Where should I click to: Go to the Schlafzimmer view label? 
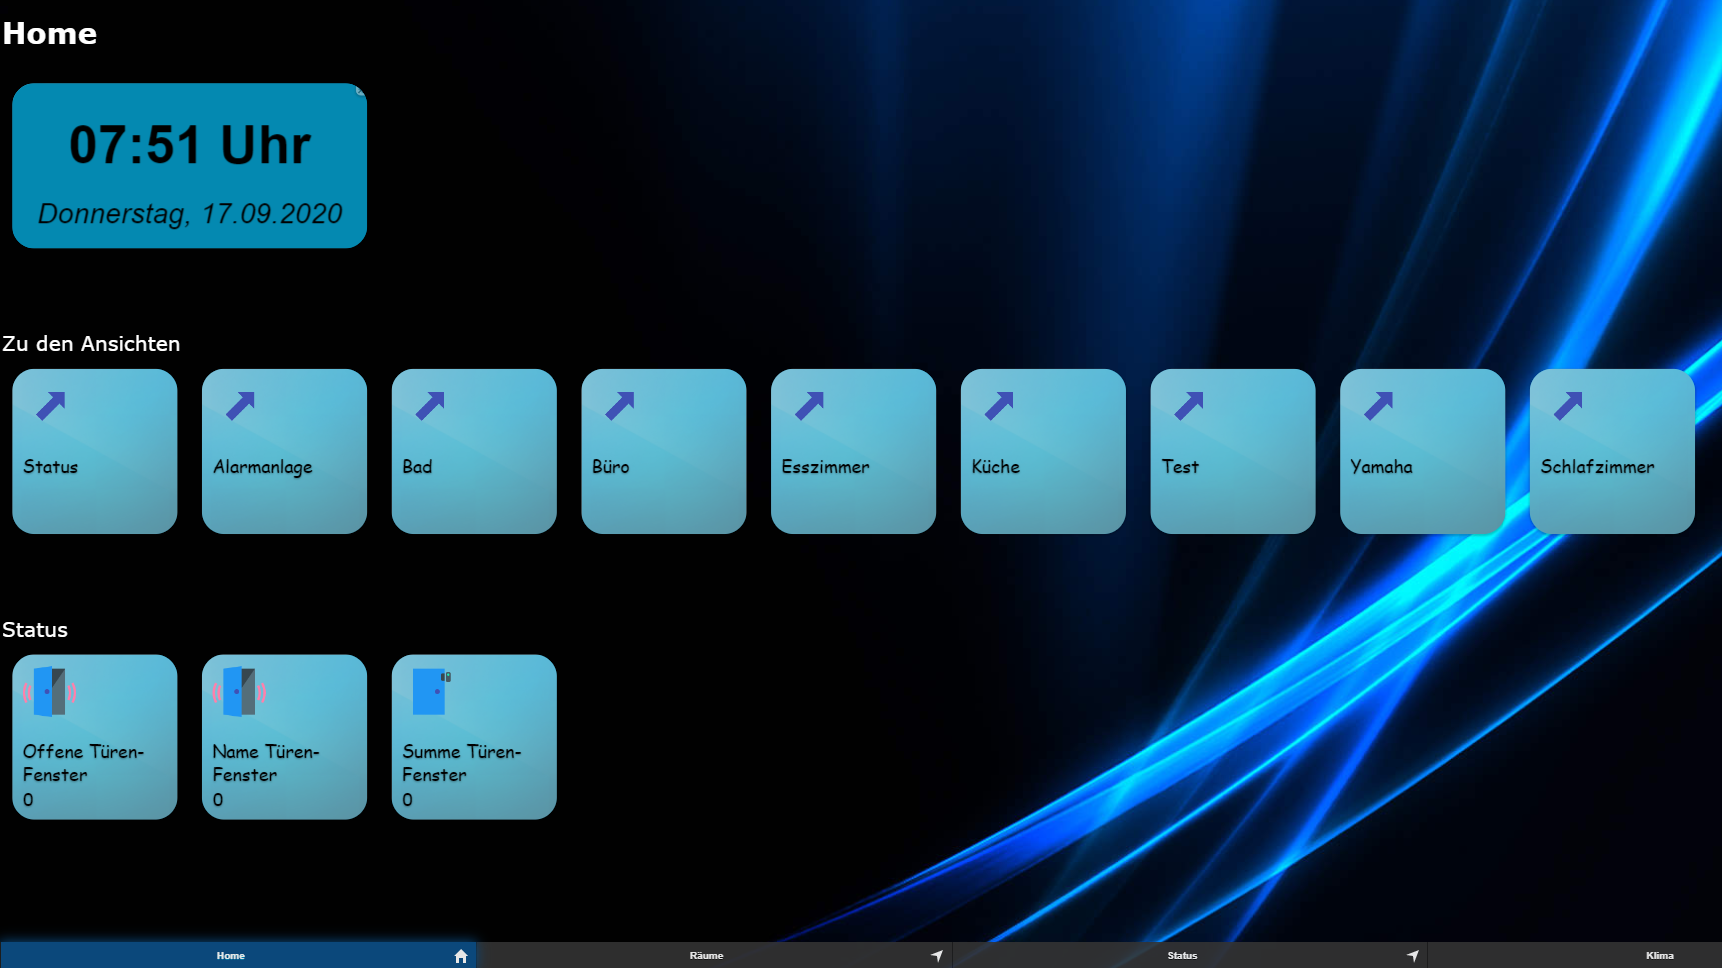(x=1598, y=467)
